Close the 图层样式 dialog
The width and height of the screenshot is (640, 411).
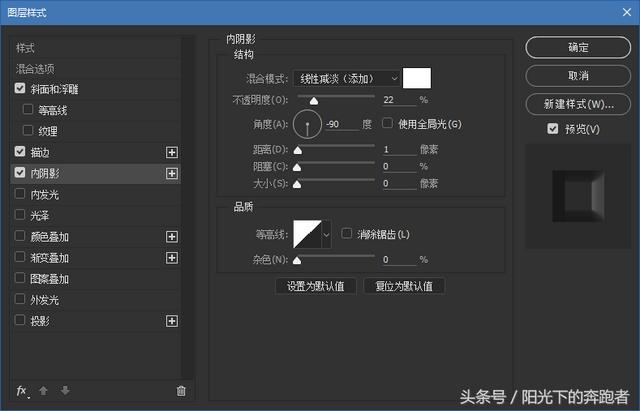pos(627,12)
